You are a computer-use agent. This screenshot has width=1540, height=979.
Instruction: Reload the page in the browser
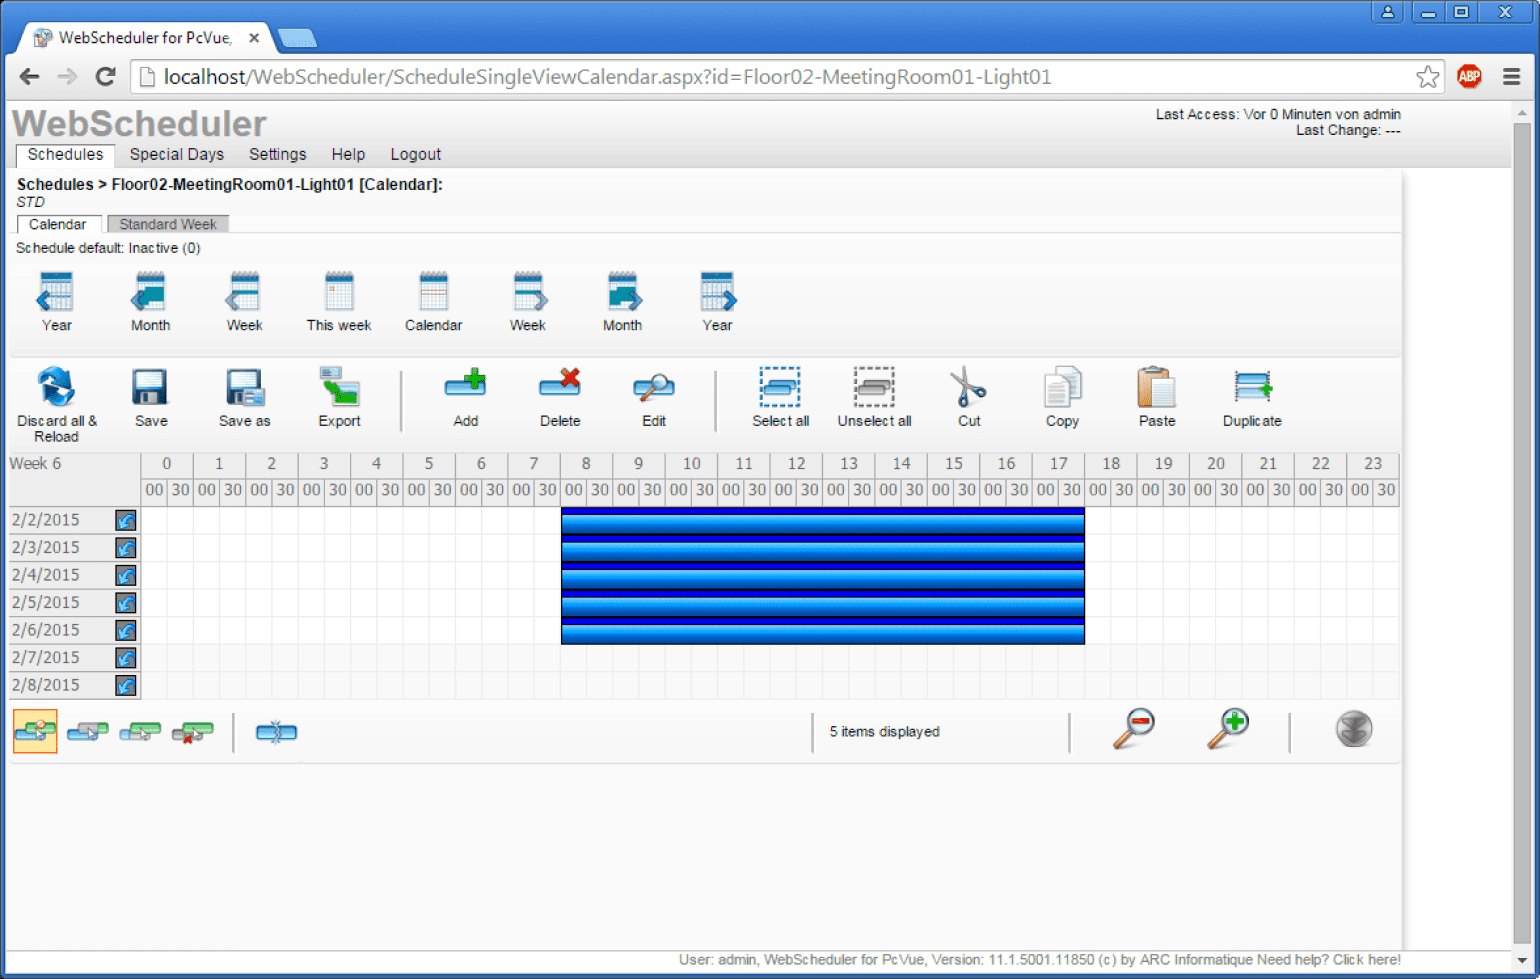[x=105, y=77]
